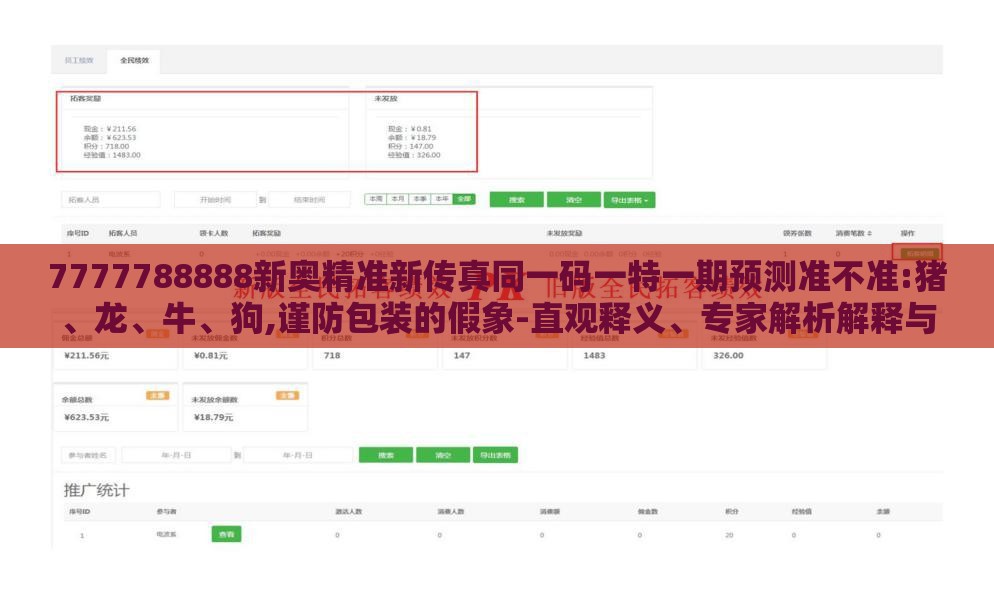Select the 现金：¥0.81 line
The height and width of the screenshot is (592, 994).
[410, 129]
